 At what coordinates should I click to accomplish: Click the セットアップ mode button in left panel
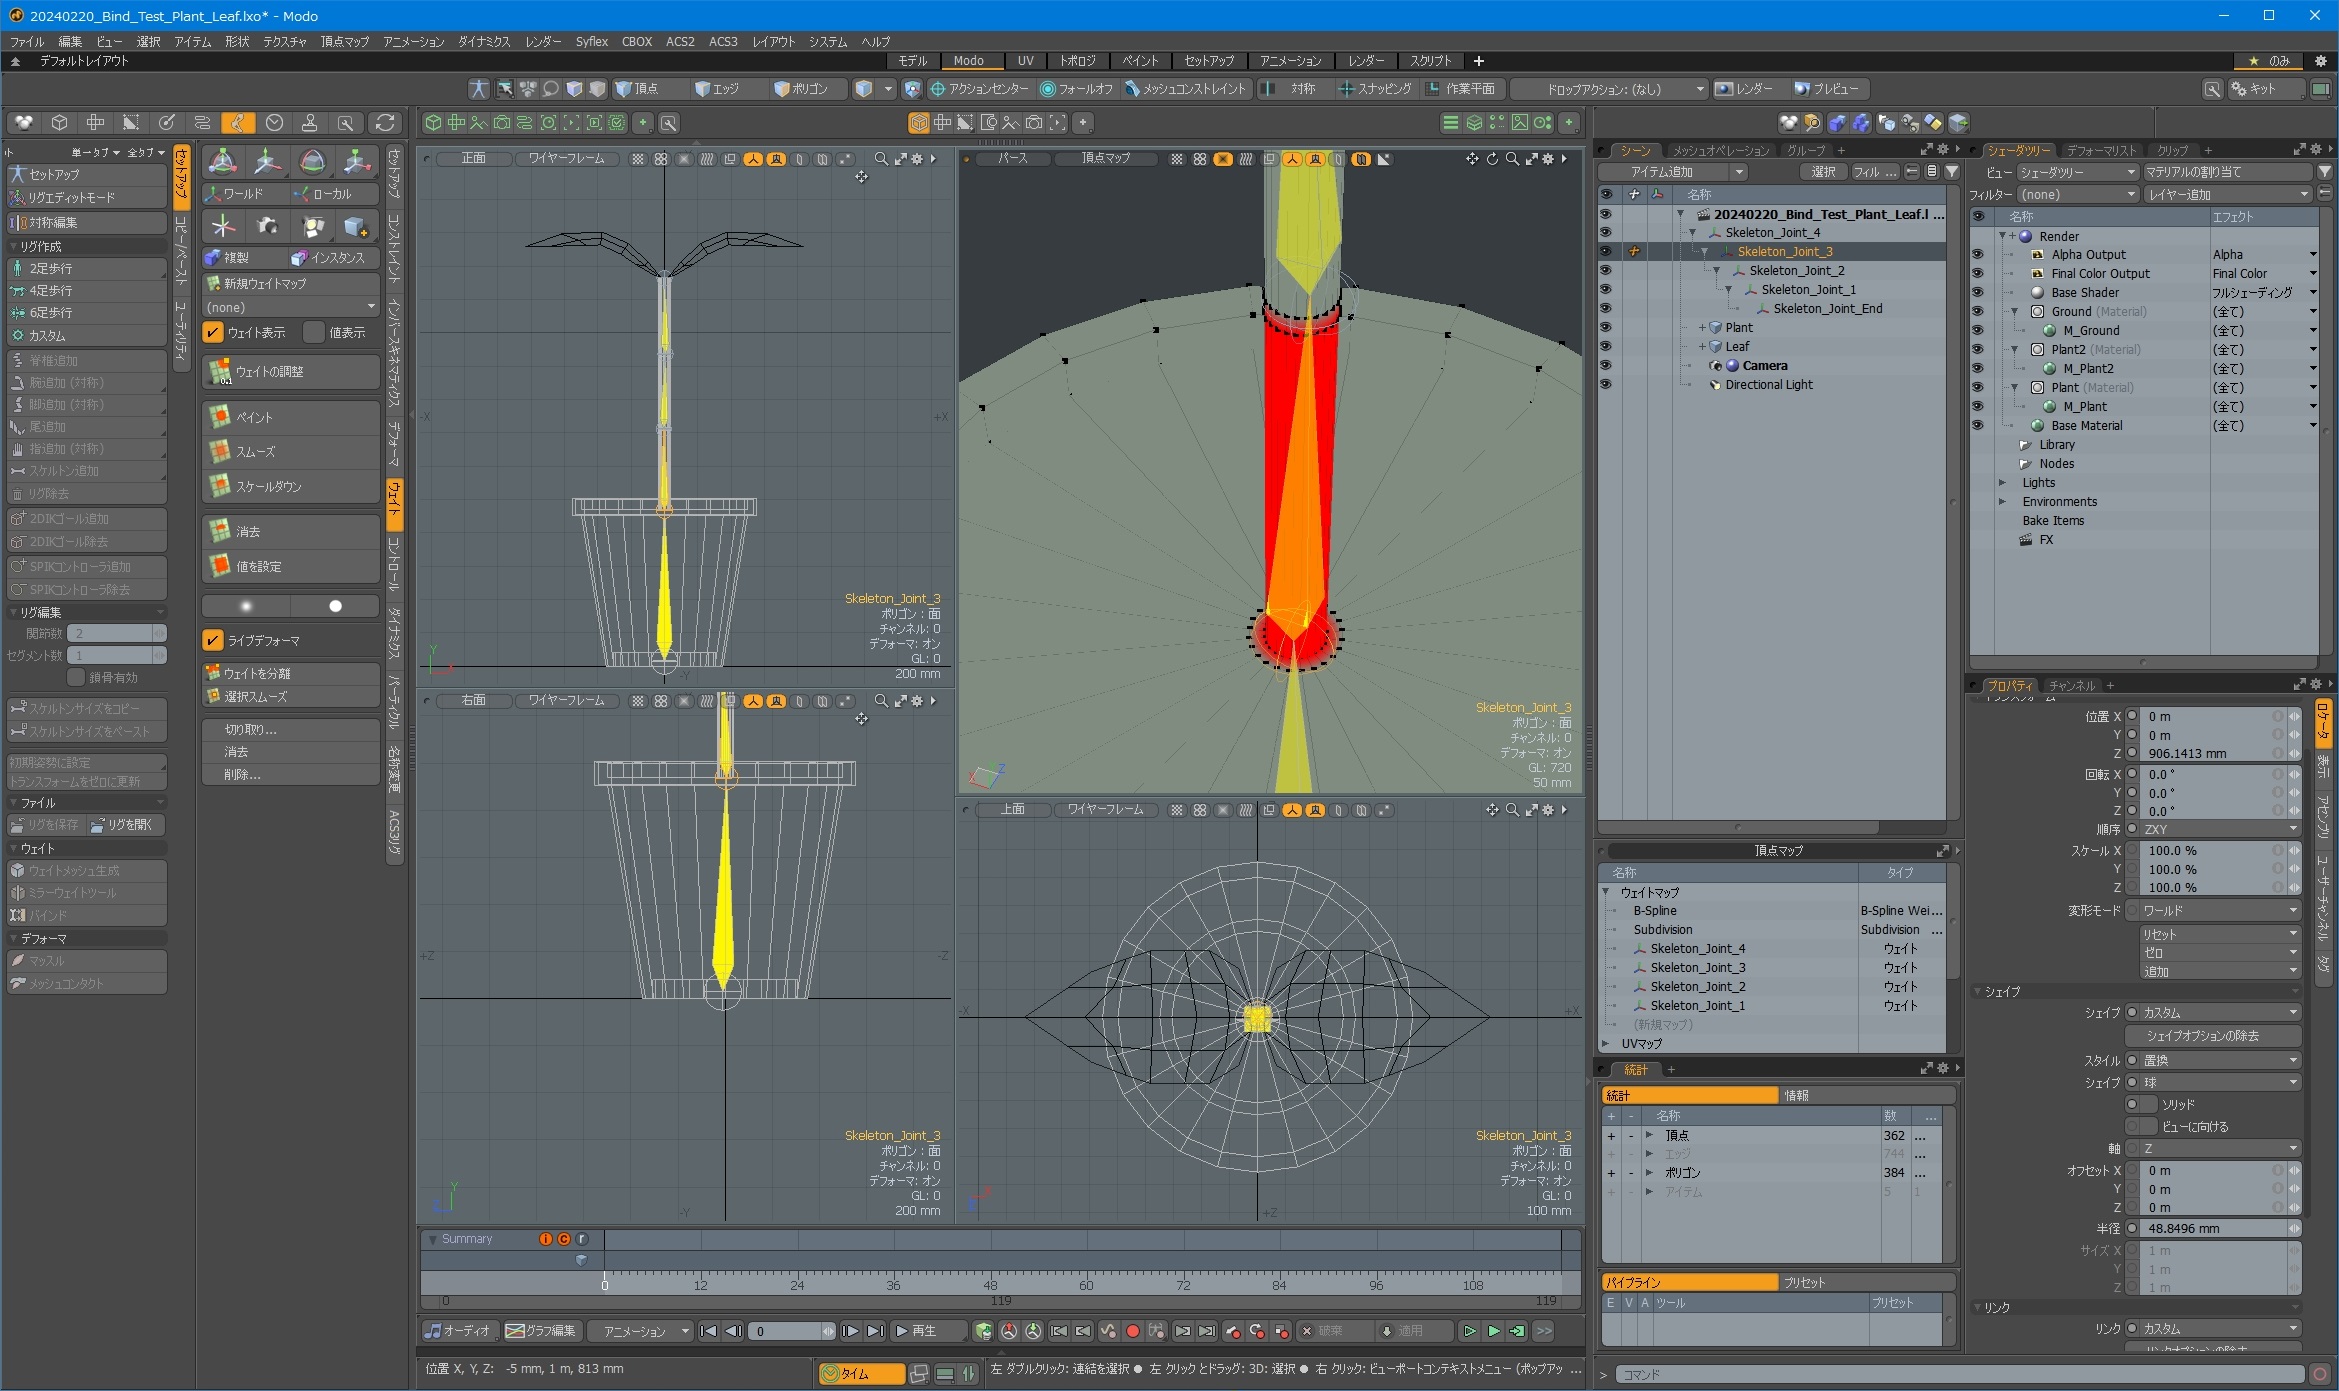(86, 174)
